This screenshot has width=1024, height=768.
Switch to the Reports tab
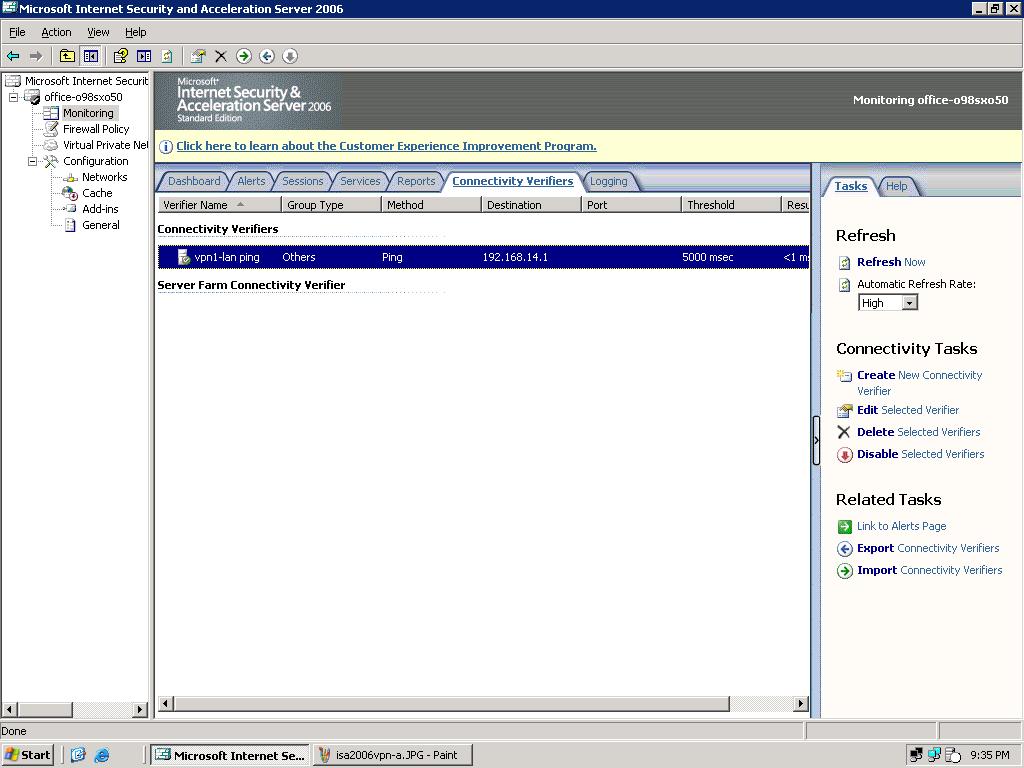point(416,182)
